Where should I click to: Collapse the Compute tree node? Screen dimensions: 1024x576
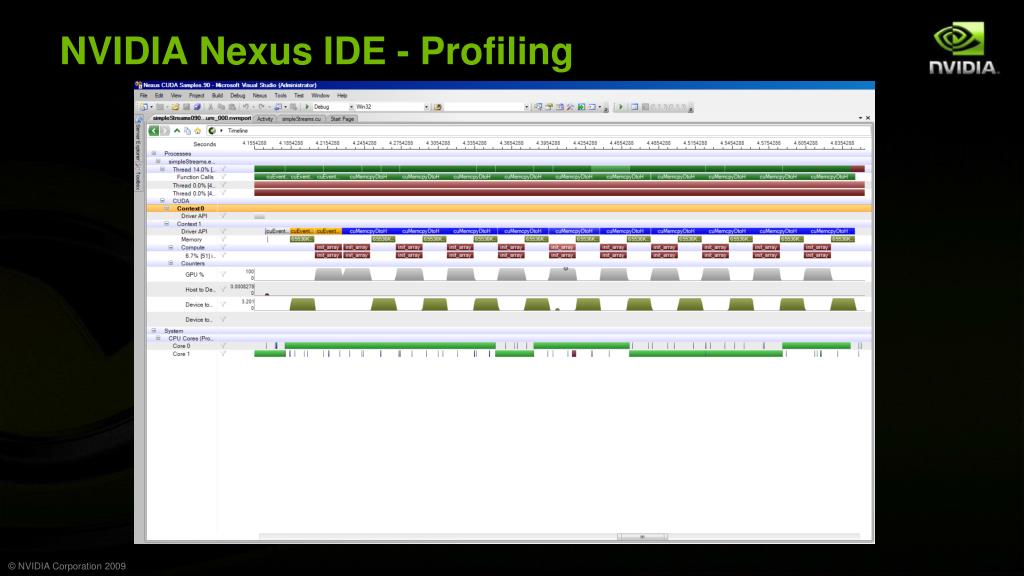point(171,248)
